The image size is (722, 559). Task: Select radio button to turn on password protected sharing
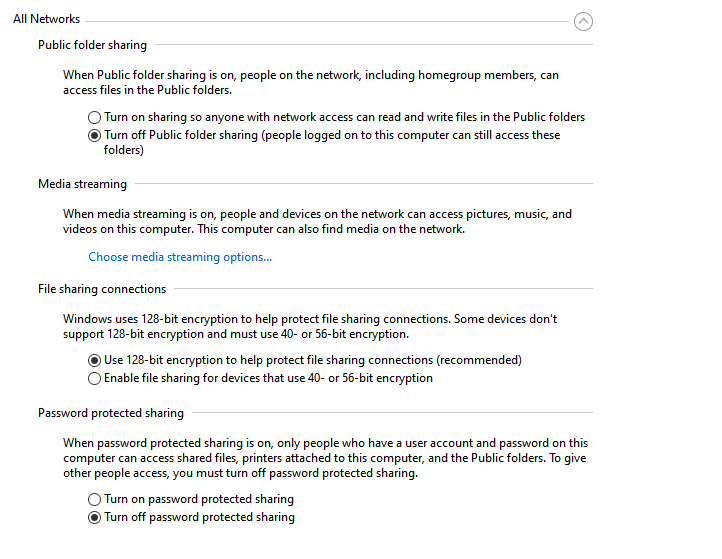click(x=95, y=499)
